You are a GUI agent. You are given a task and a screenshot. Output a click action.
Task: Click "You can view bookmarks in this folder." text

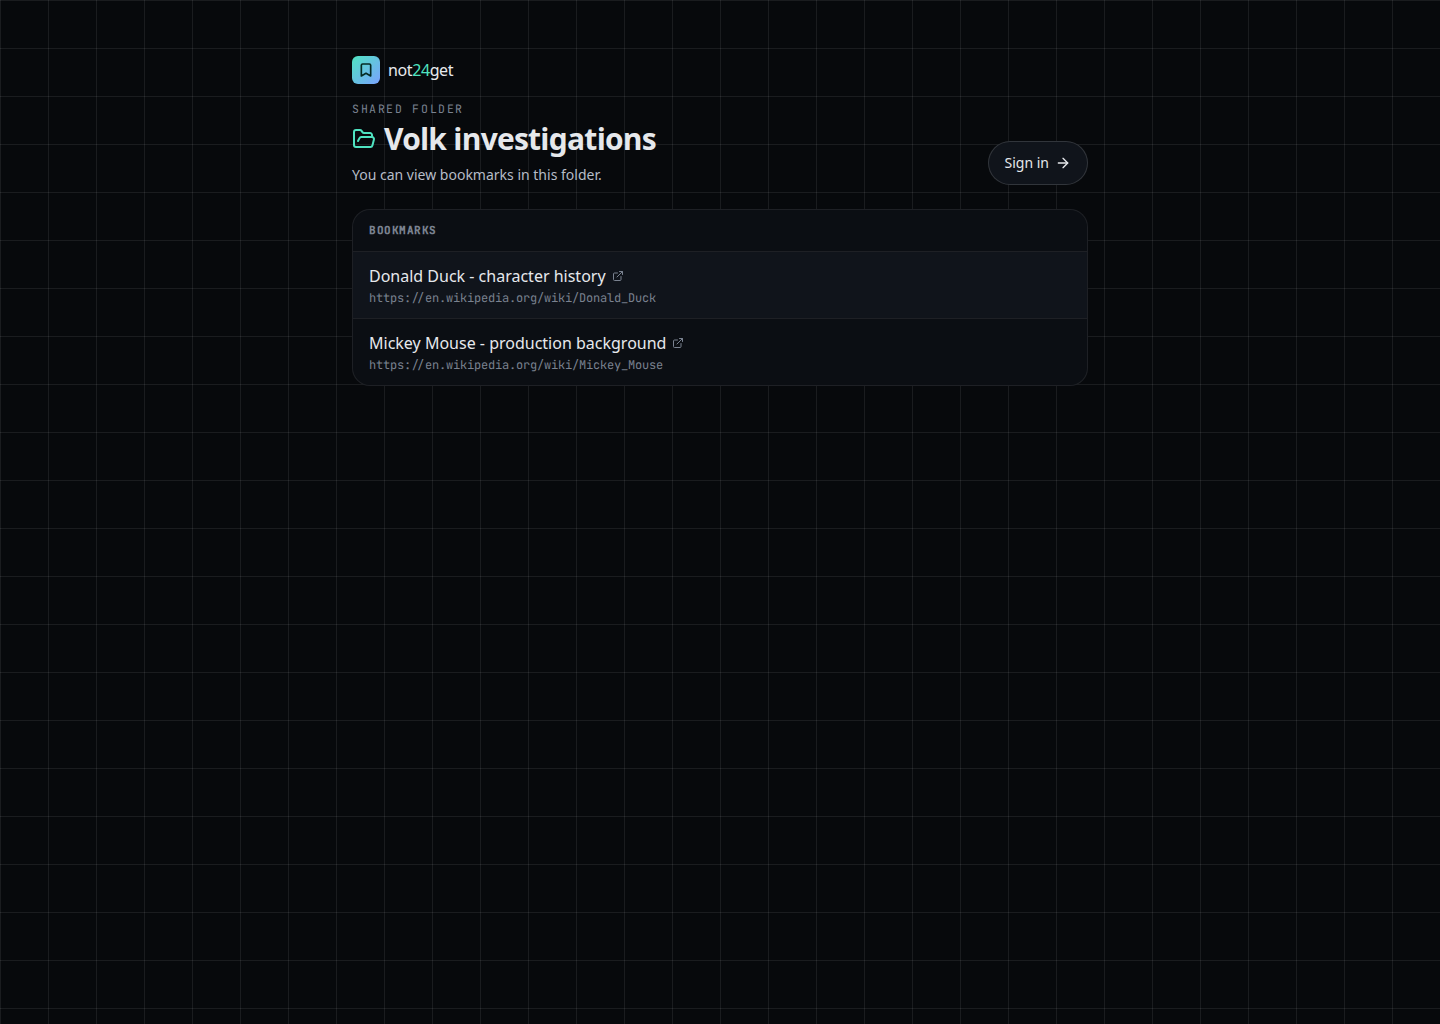477,175
